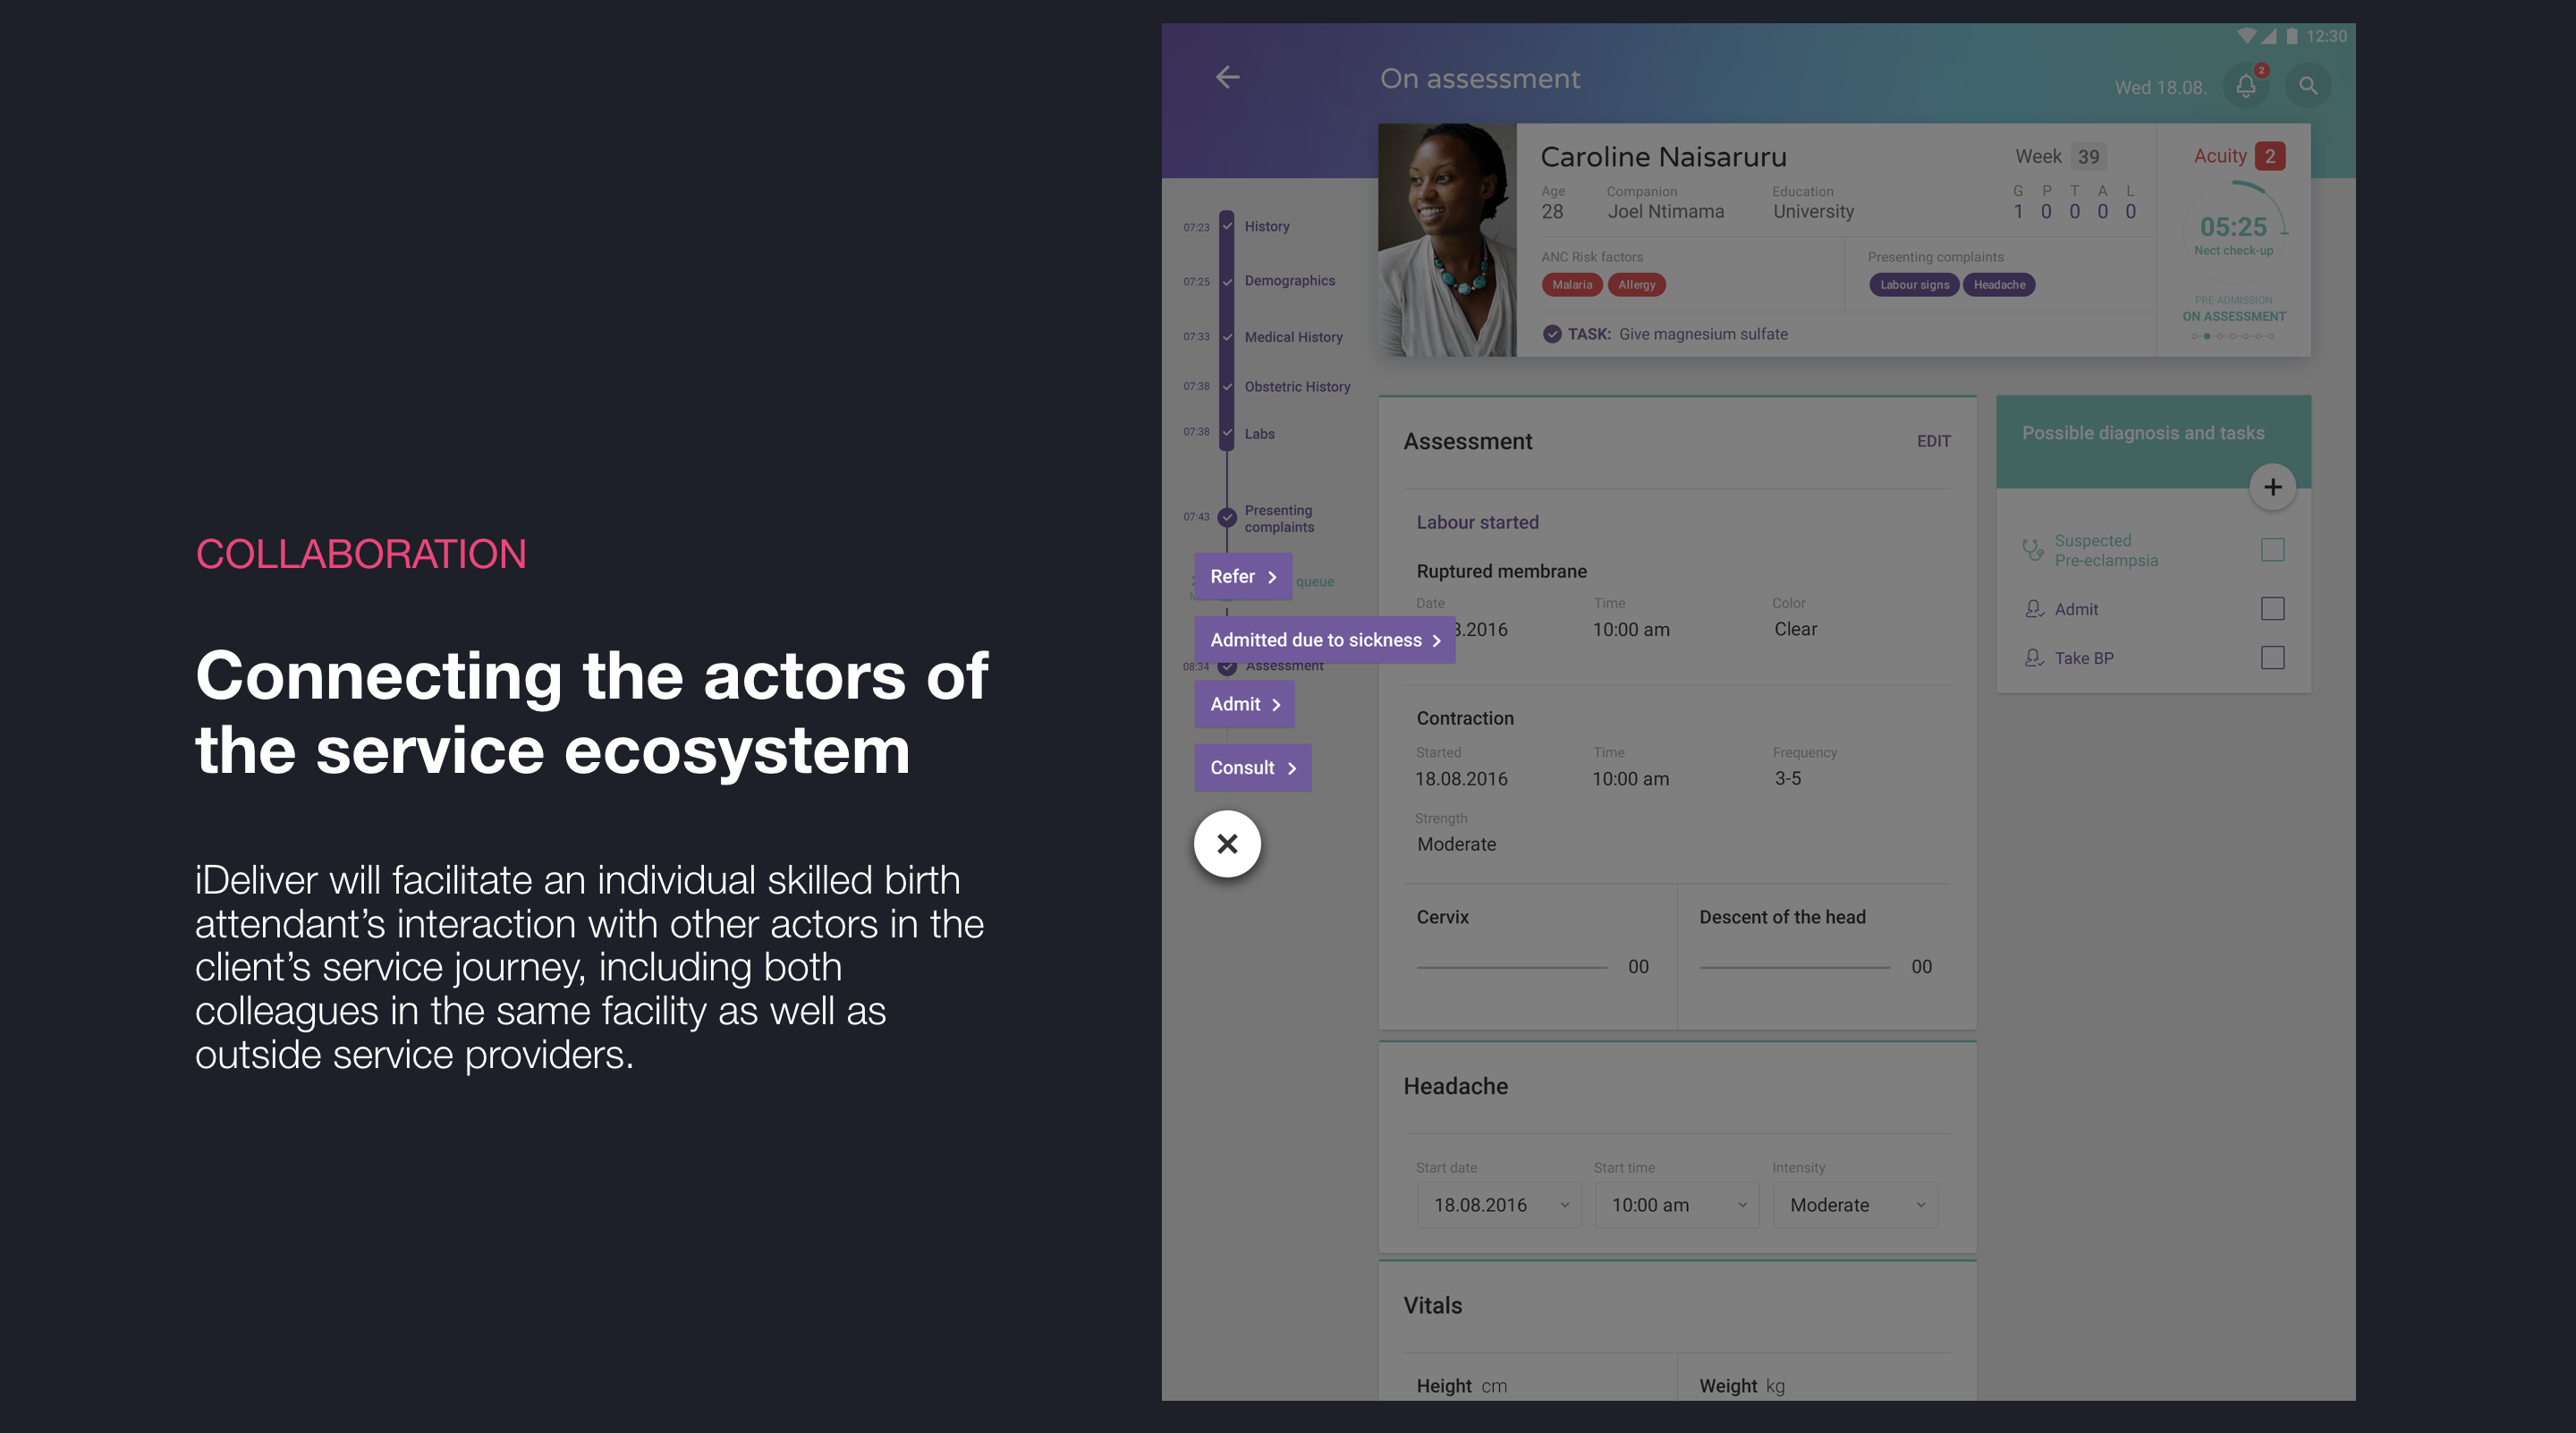Click the back arrow icon
This screenshot has width=2576, height=1433.
coord(1227,77)
